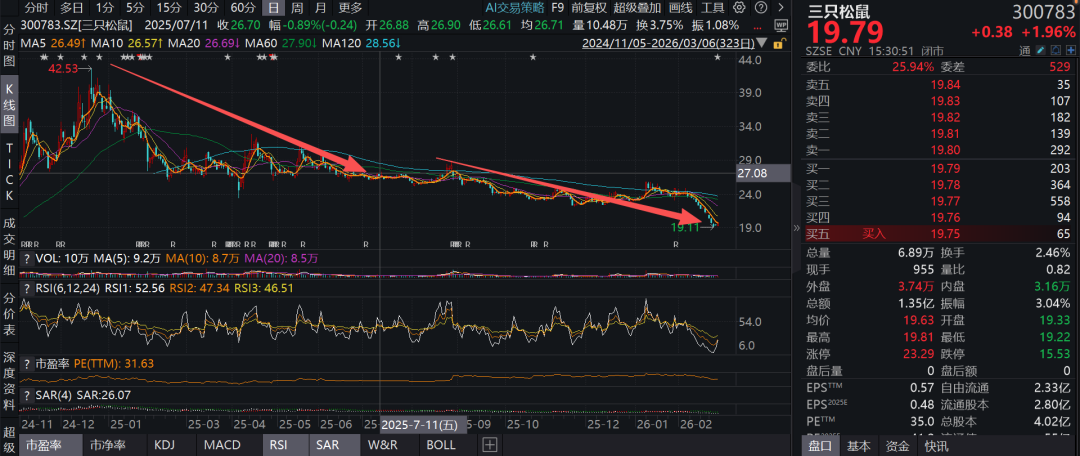
Task: Toggle the KDJ indicator panel
Action: tap(165, 445)
